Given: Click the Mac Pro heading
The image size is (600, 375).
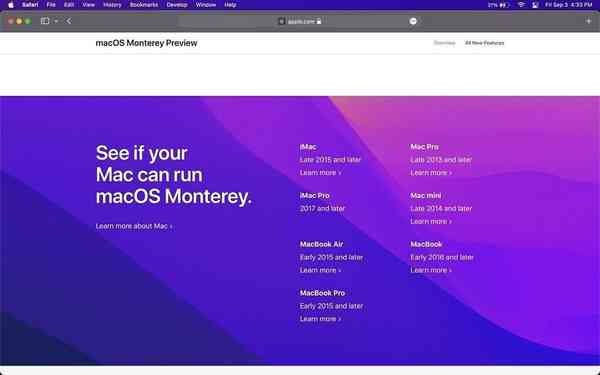Looking at the screenshot, I should click(x=424, y=147).
